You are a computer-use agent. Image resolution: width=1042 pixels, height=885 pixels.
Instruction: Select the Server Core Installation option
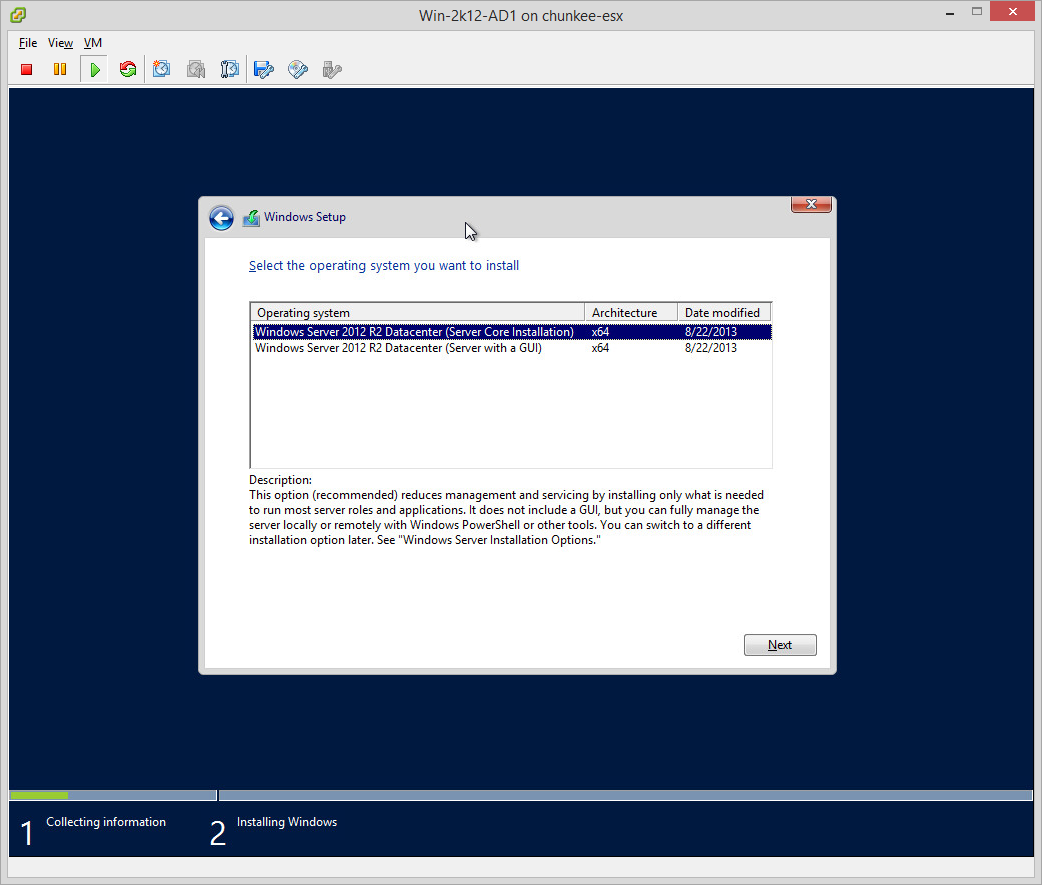click(x=414, y=332)
